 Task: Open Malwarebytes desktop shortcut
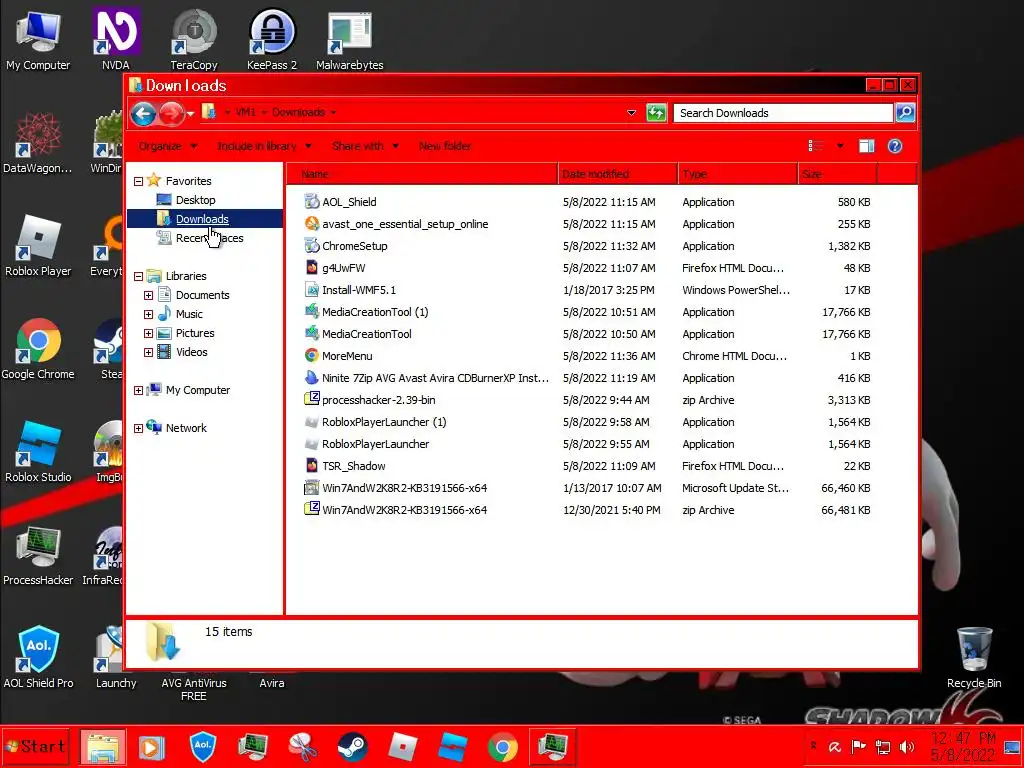point(349,39)
